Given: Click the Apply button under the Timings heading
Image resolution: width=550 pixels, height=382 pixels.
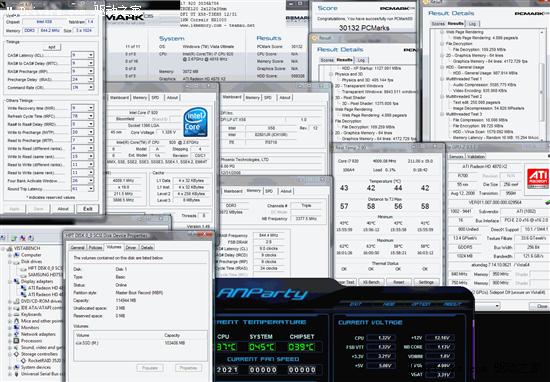Looking at the screenshot, I should (x=52, y=47).
